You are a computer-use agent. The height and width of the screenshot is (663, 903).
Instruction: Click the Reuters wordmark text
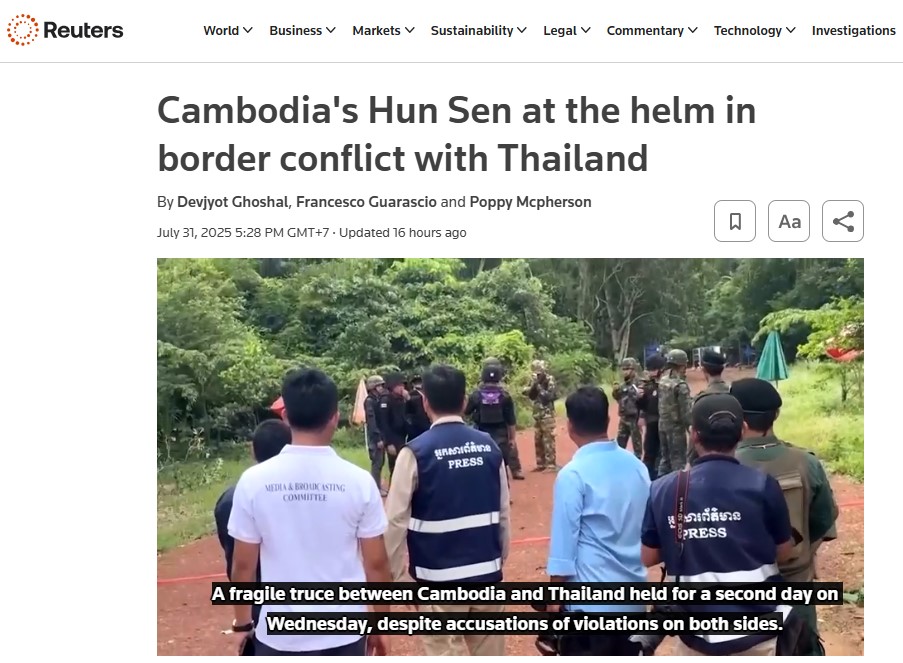pyautogui.click(x=83, y=30)
